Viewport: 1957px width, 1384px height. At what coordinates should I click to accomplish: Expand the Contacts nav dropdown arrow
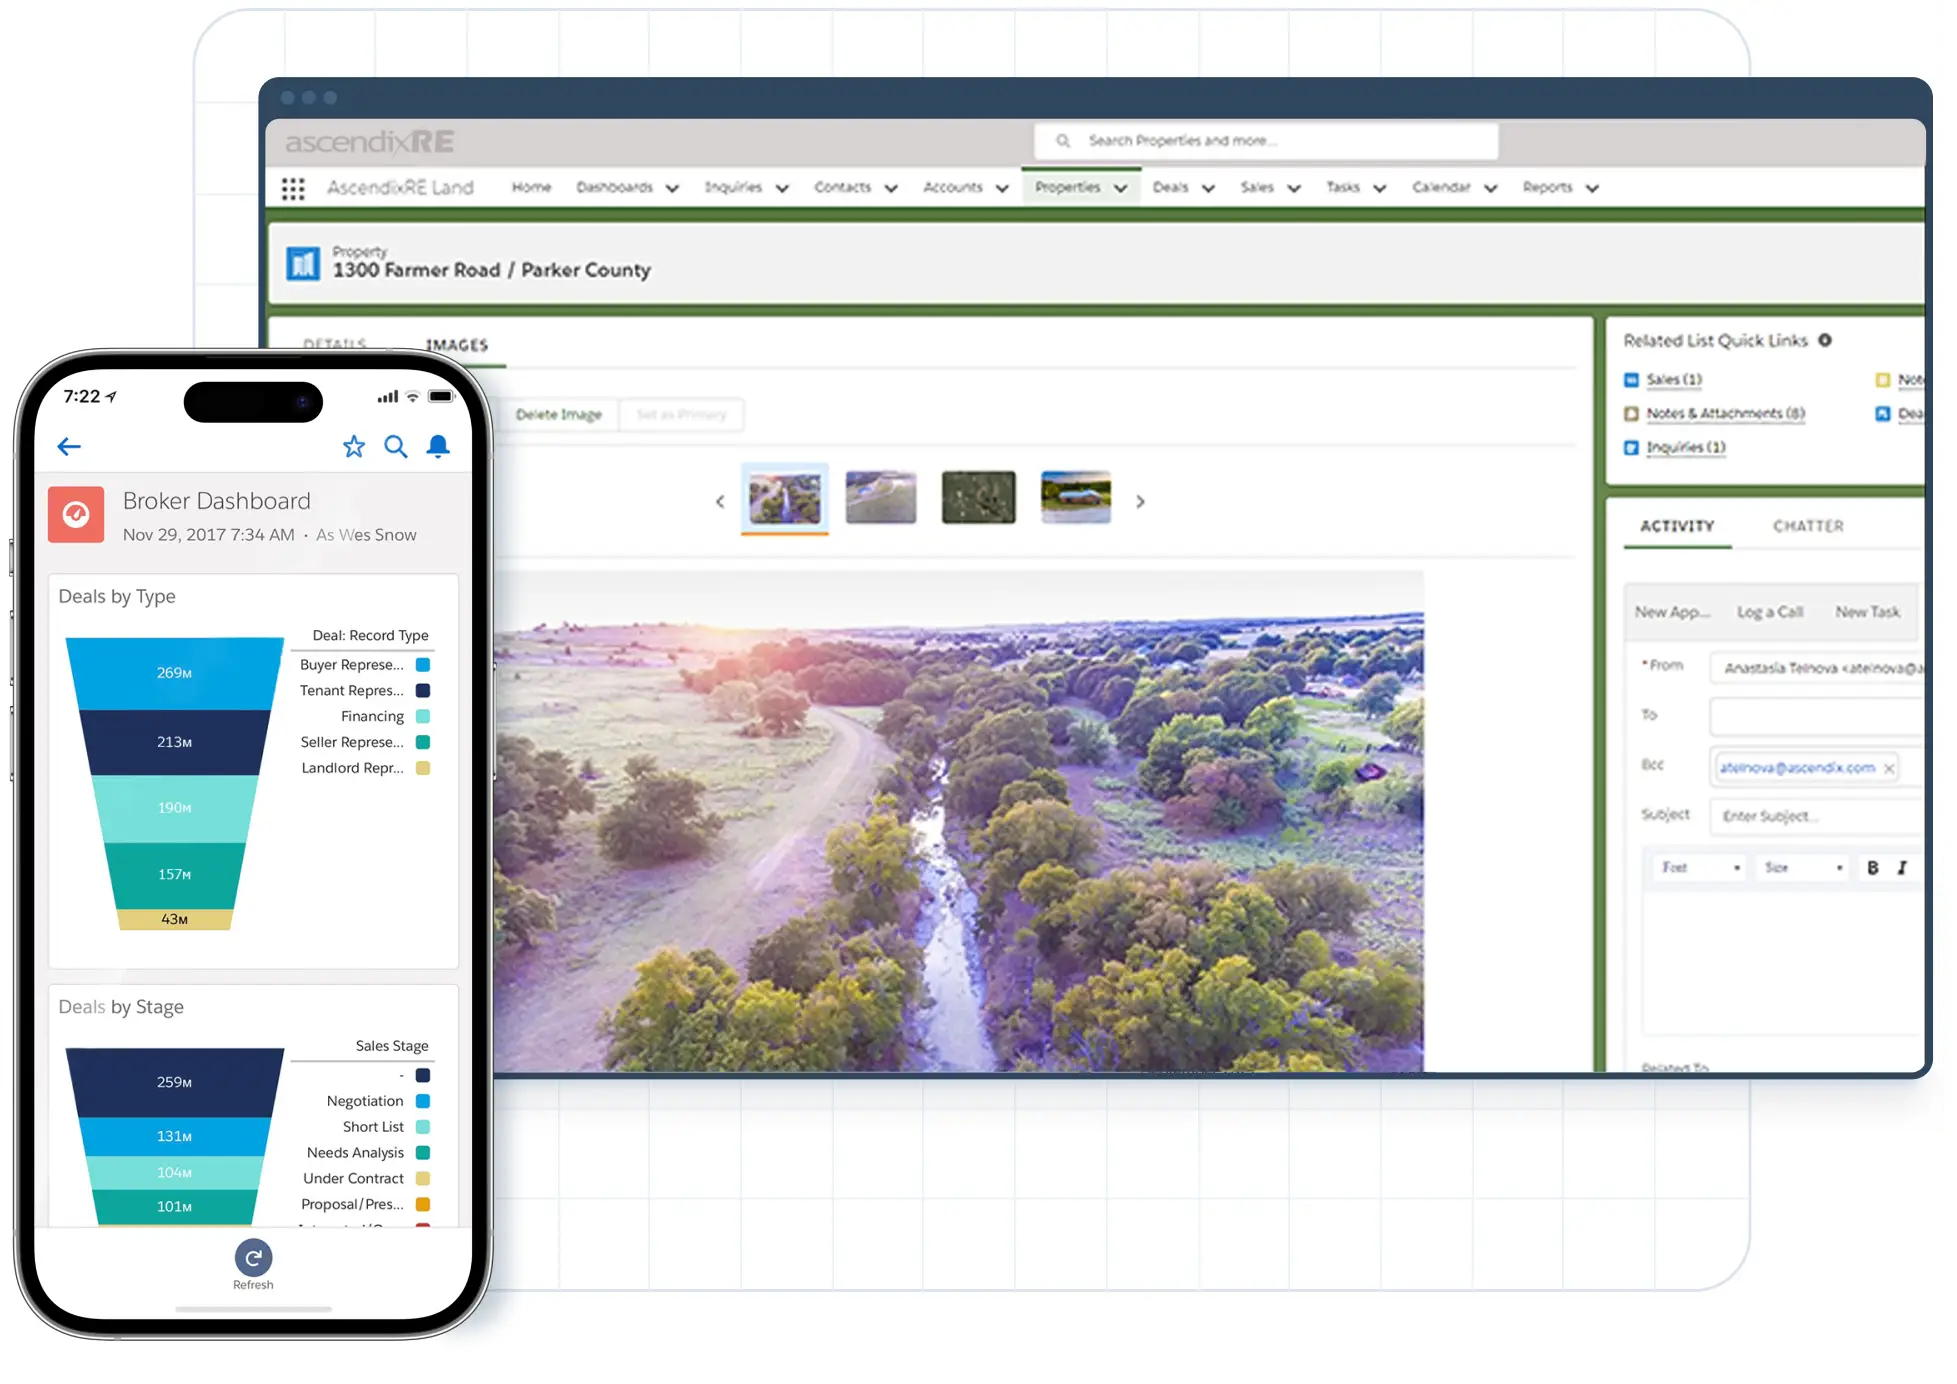891,188
